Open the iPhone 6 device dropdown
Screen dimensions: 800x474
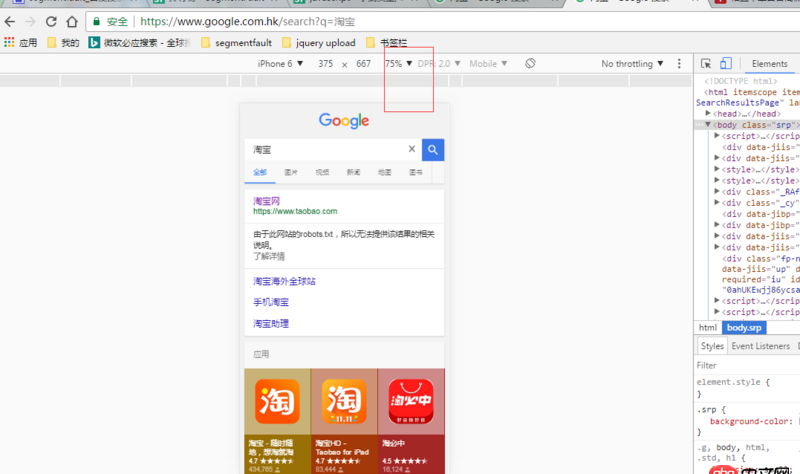pyautogui.click(x=280, y=64)
